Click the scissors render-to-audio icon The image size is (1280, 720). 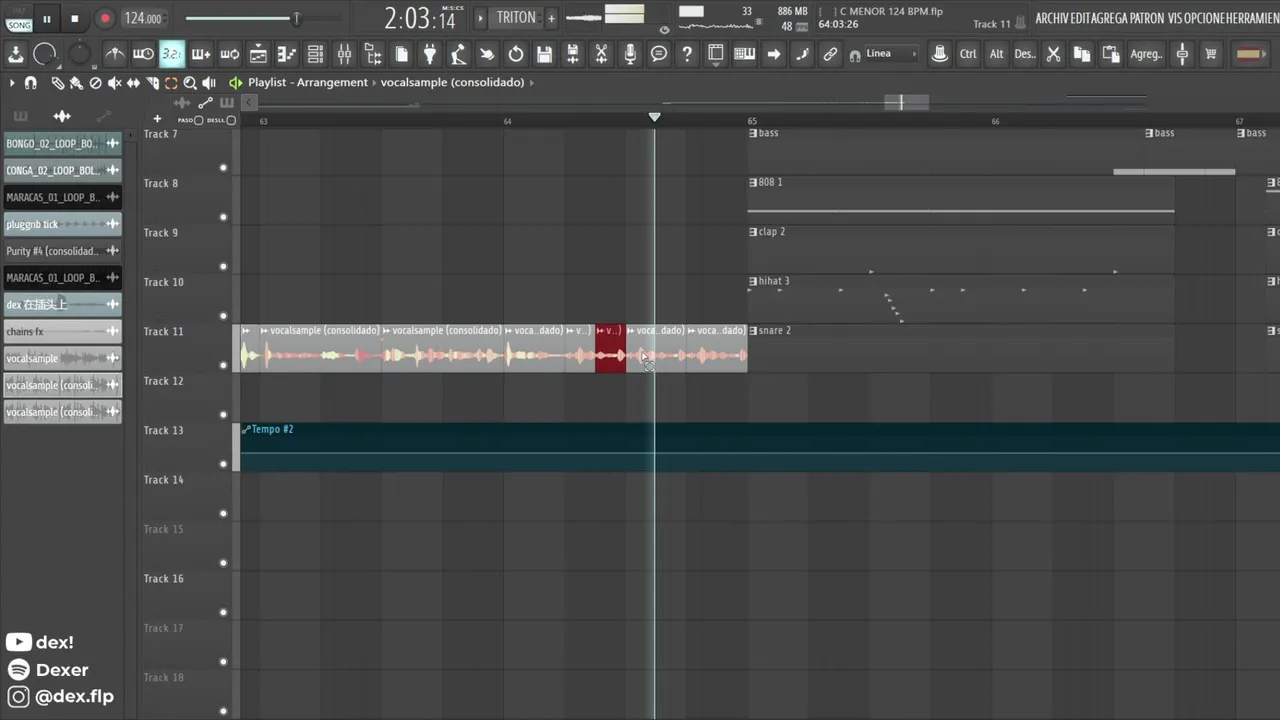[x=601, y=54]
